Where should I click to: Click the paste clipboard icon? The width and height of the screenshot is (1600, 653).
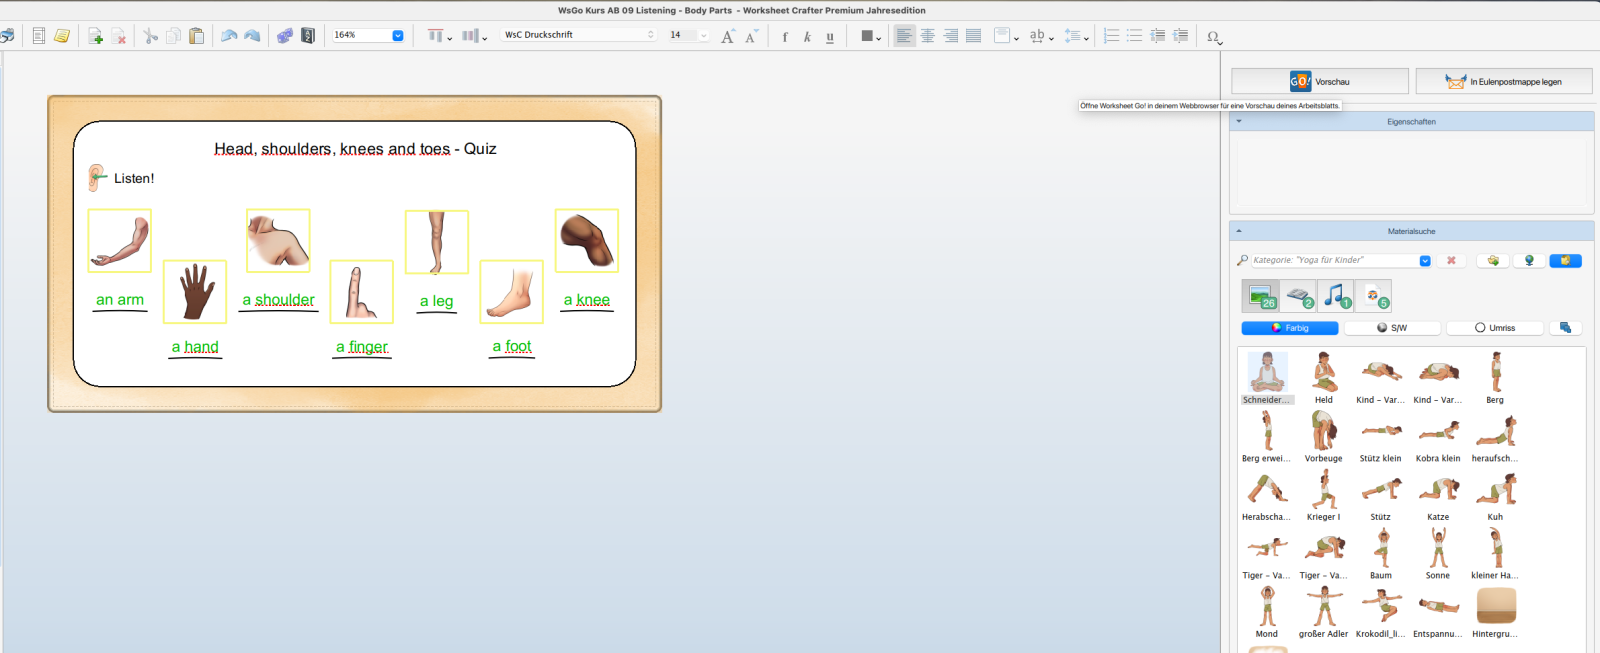(x=197, y=36)
